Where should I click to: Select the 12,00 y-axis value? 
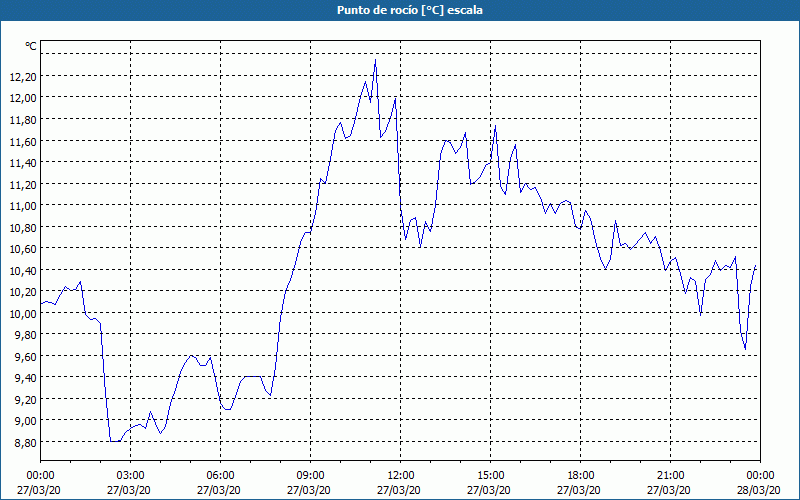pyautogui.click(x=23, y=98)
